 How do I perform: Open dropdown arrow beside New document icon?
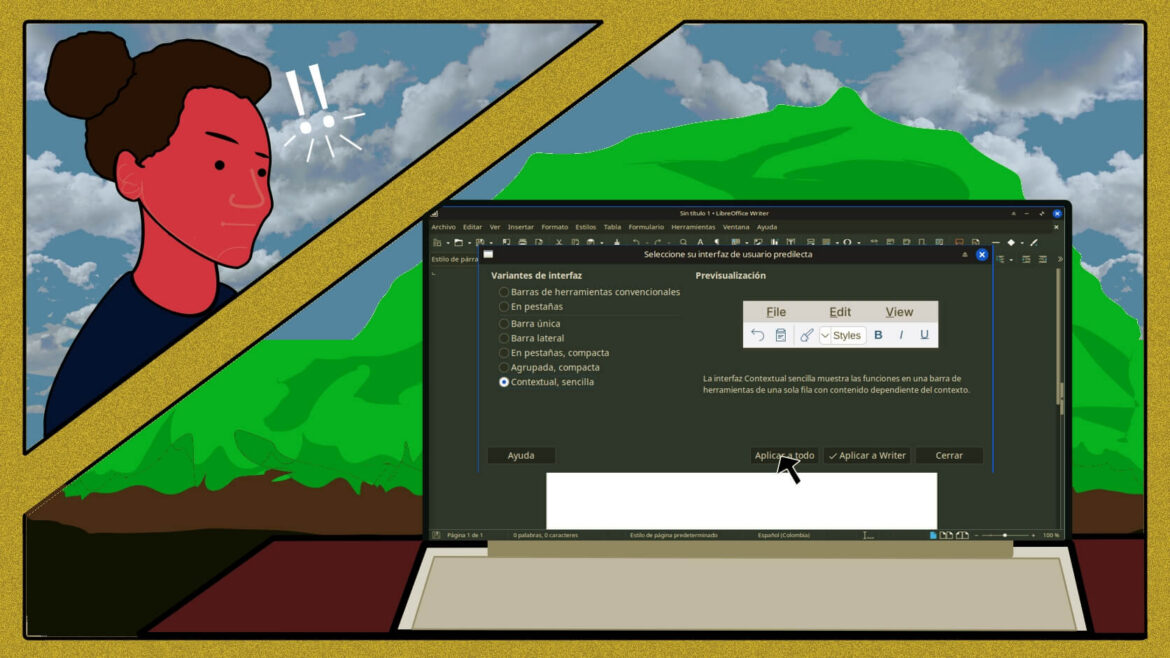[x=448, y=243]
